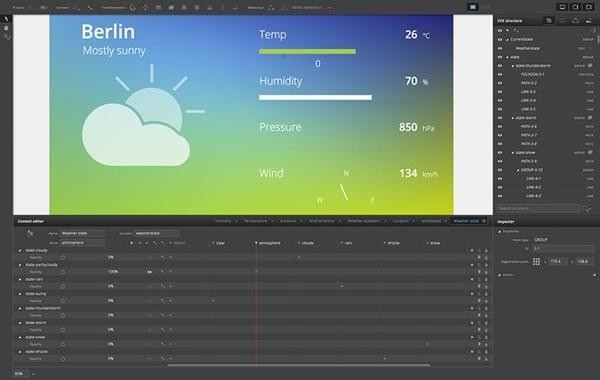
Task: Hide the POLYGON-3-1 element
Action: (x=500, y=74)
